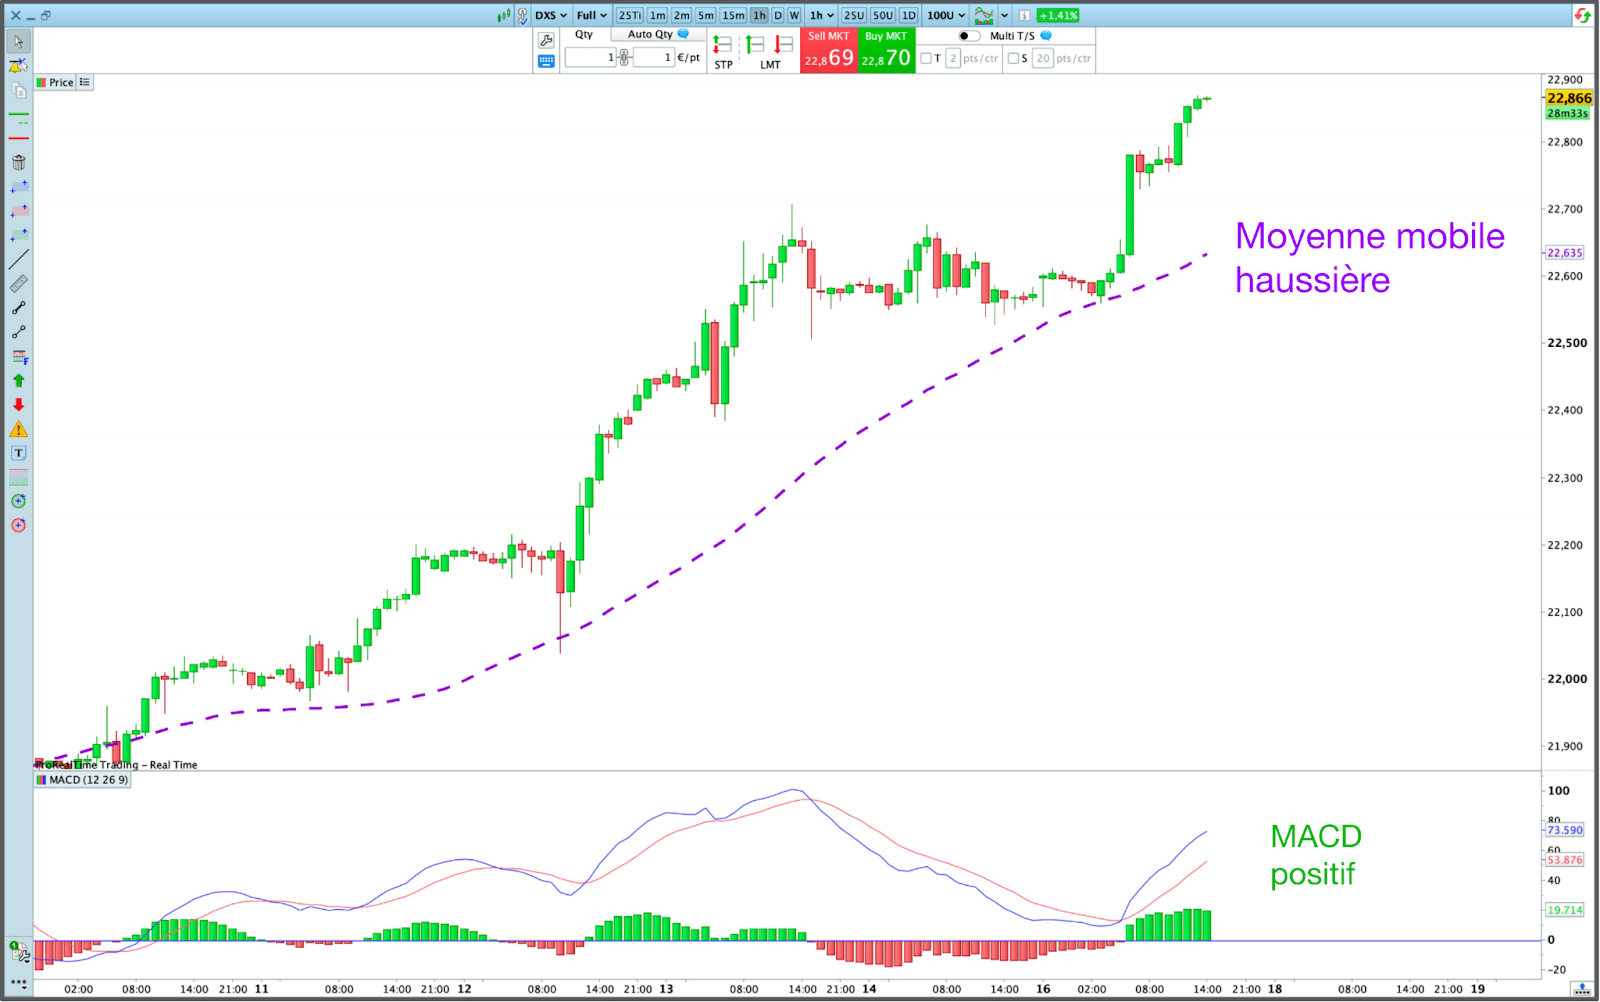This screenshot has height=1002, width=1600.
Task: Select the red down arrow tool
Action: coord(18,405)
